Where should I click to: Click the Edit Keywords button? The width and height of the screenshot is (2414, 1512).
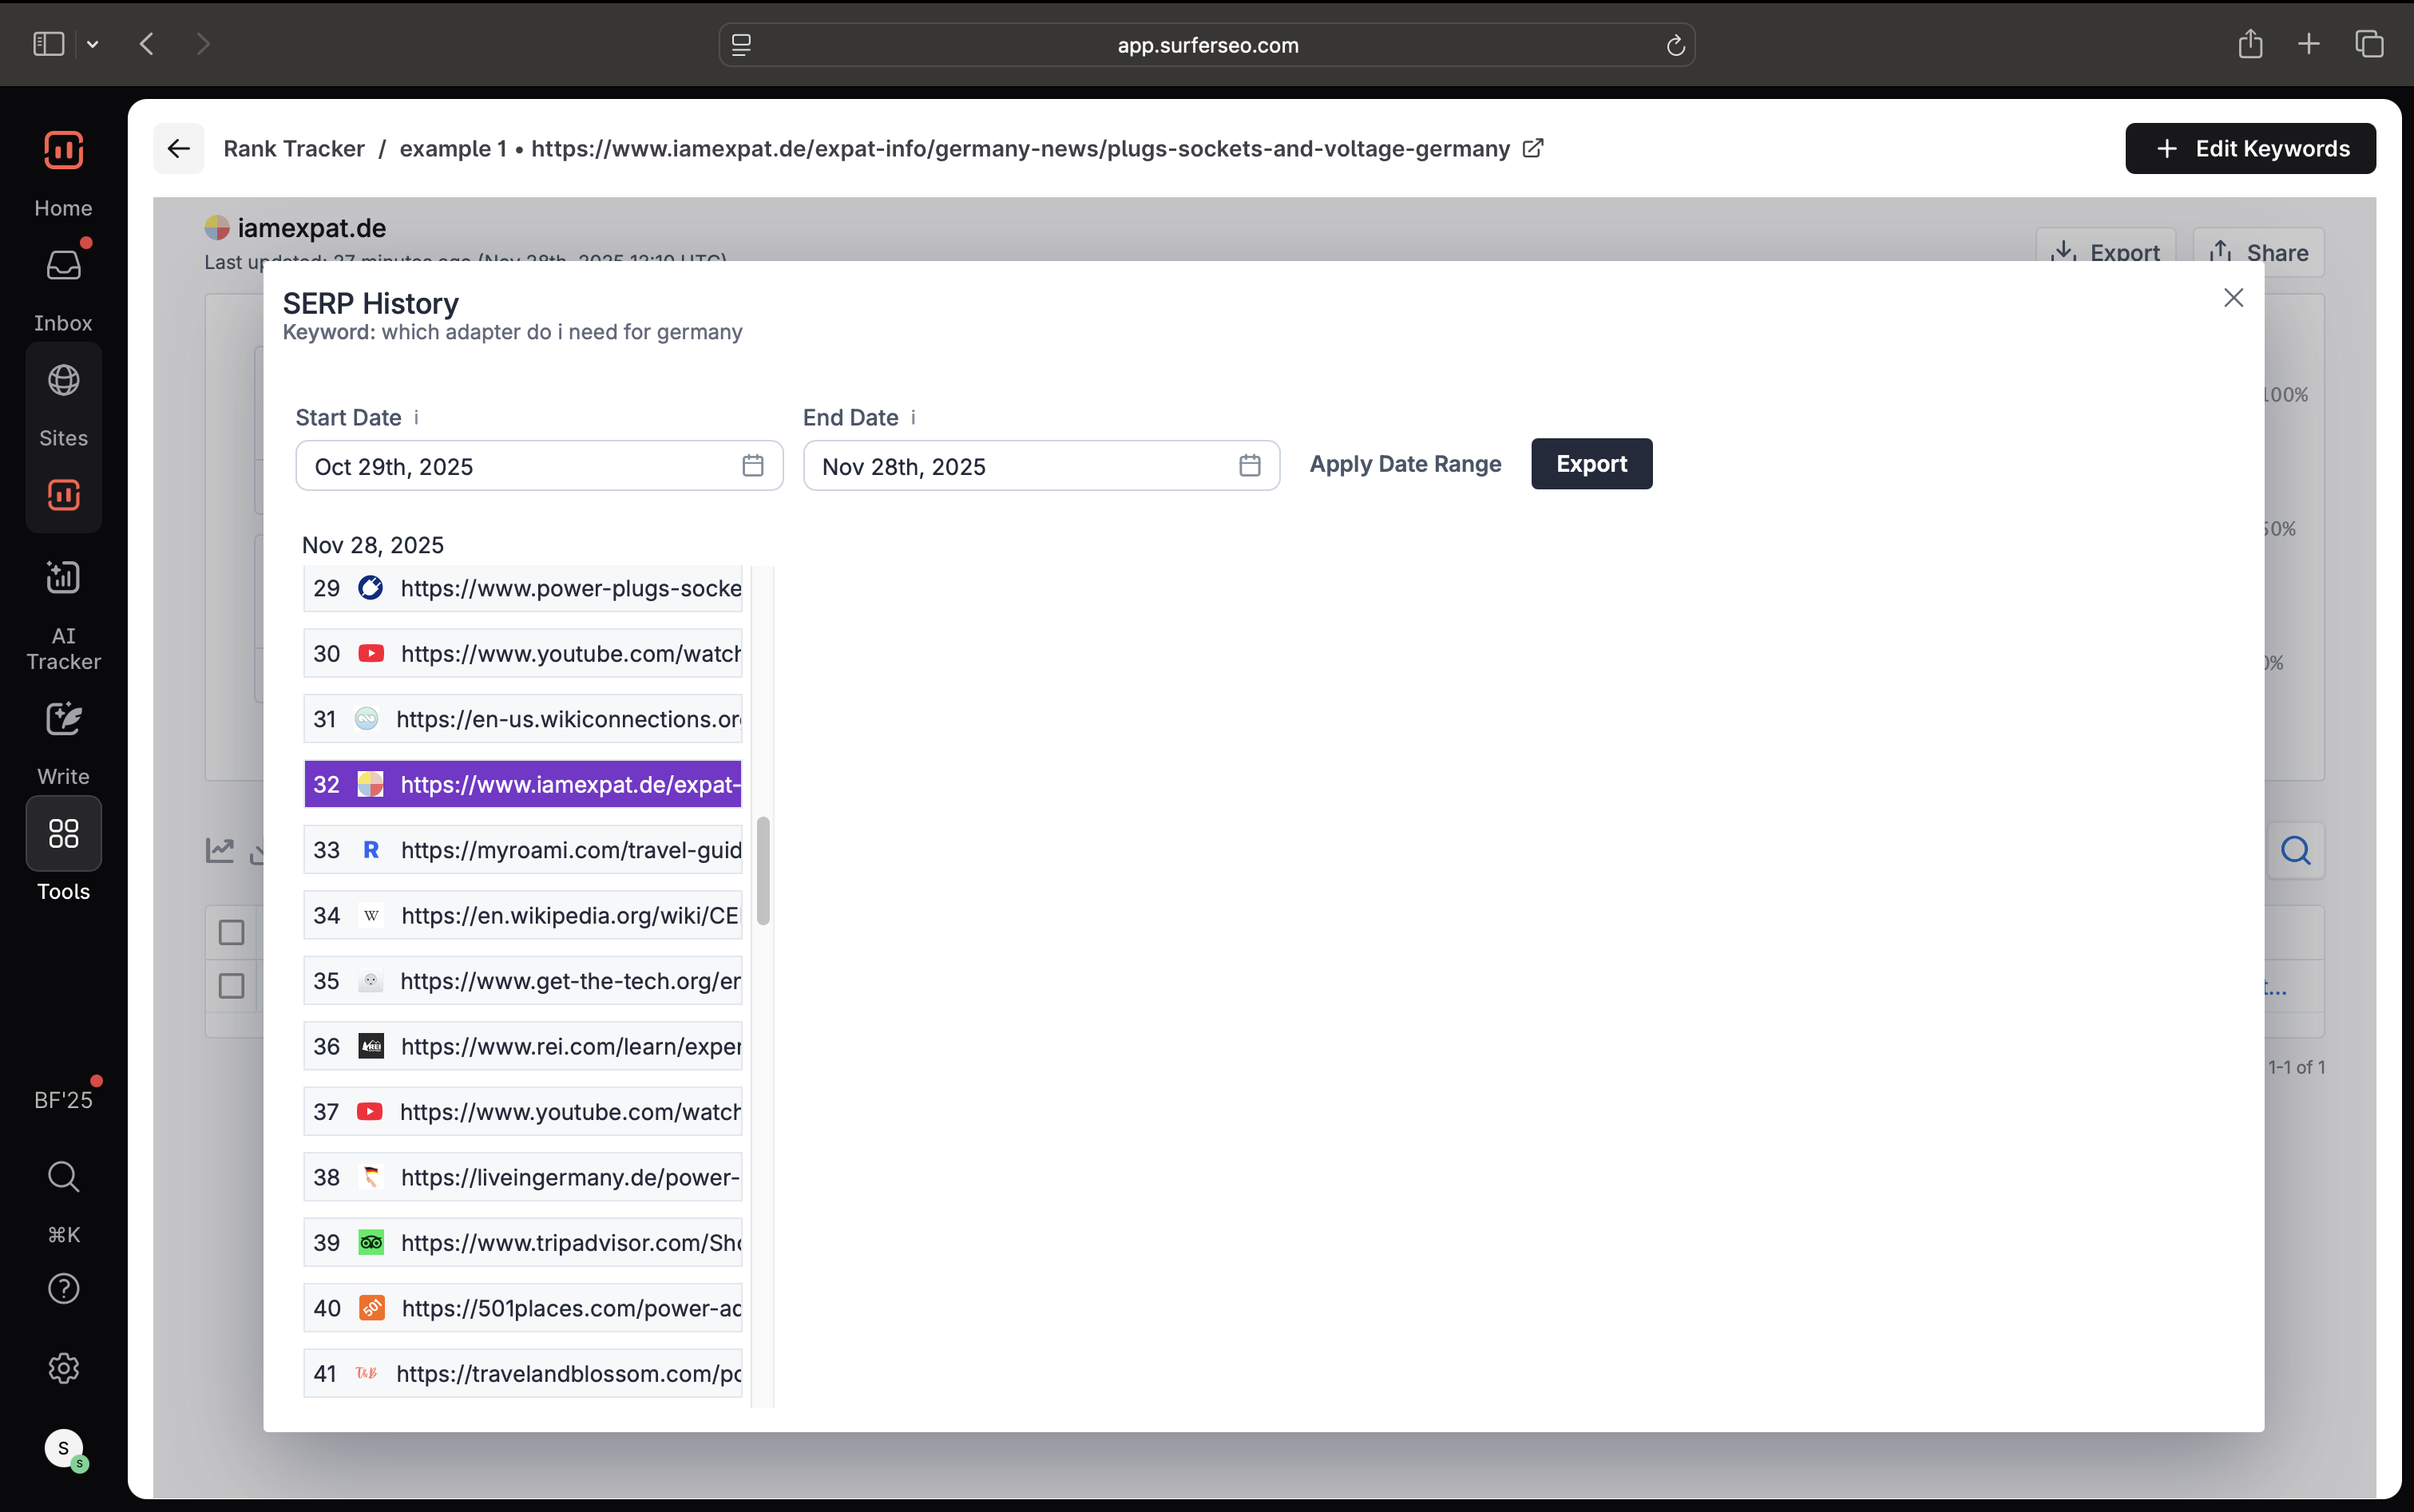[x=2250, y=148]
